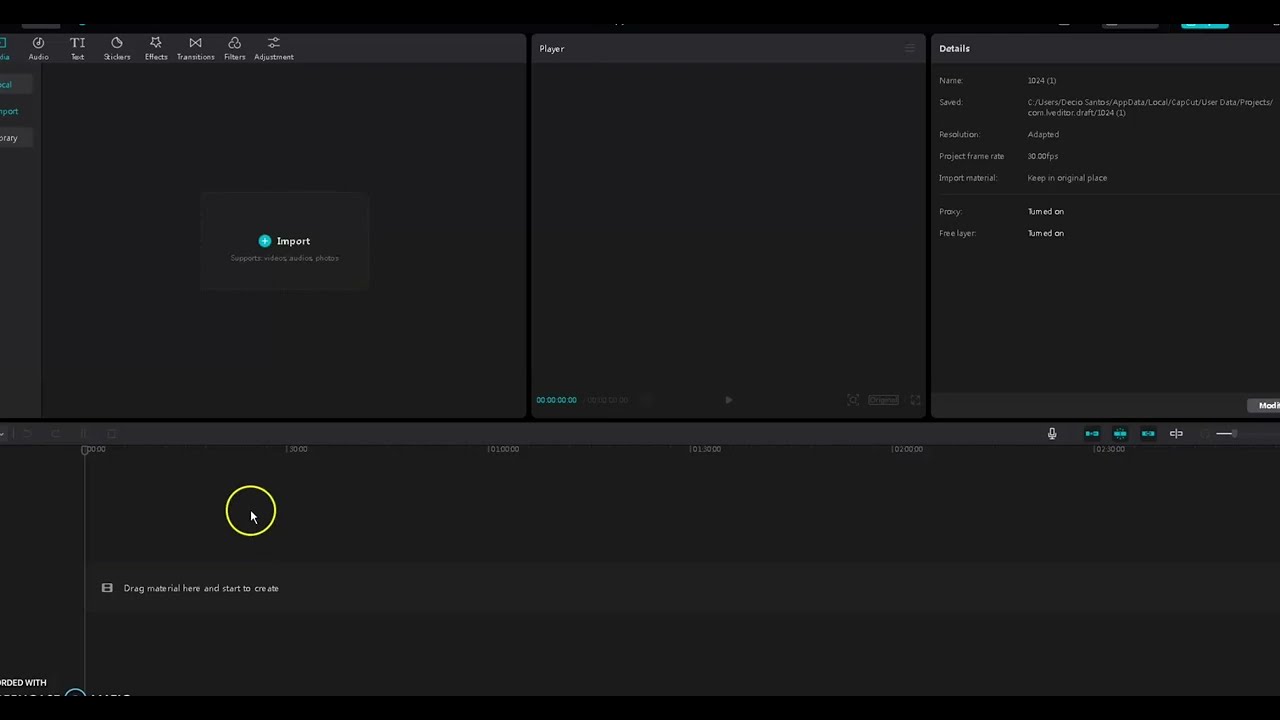Click the Resolution 'Adapted' value

(x=1043, y=134)
